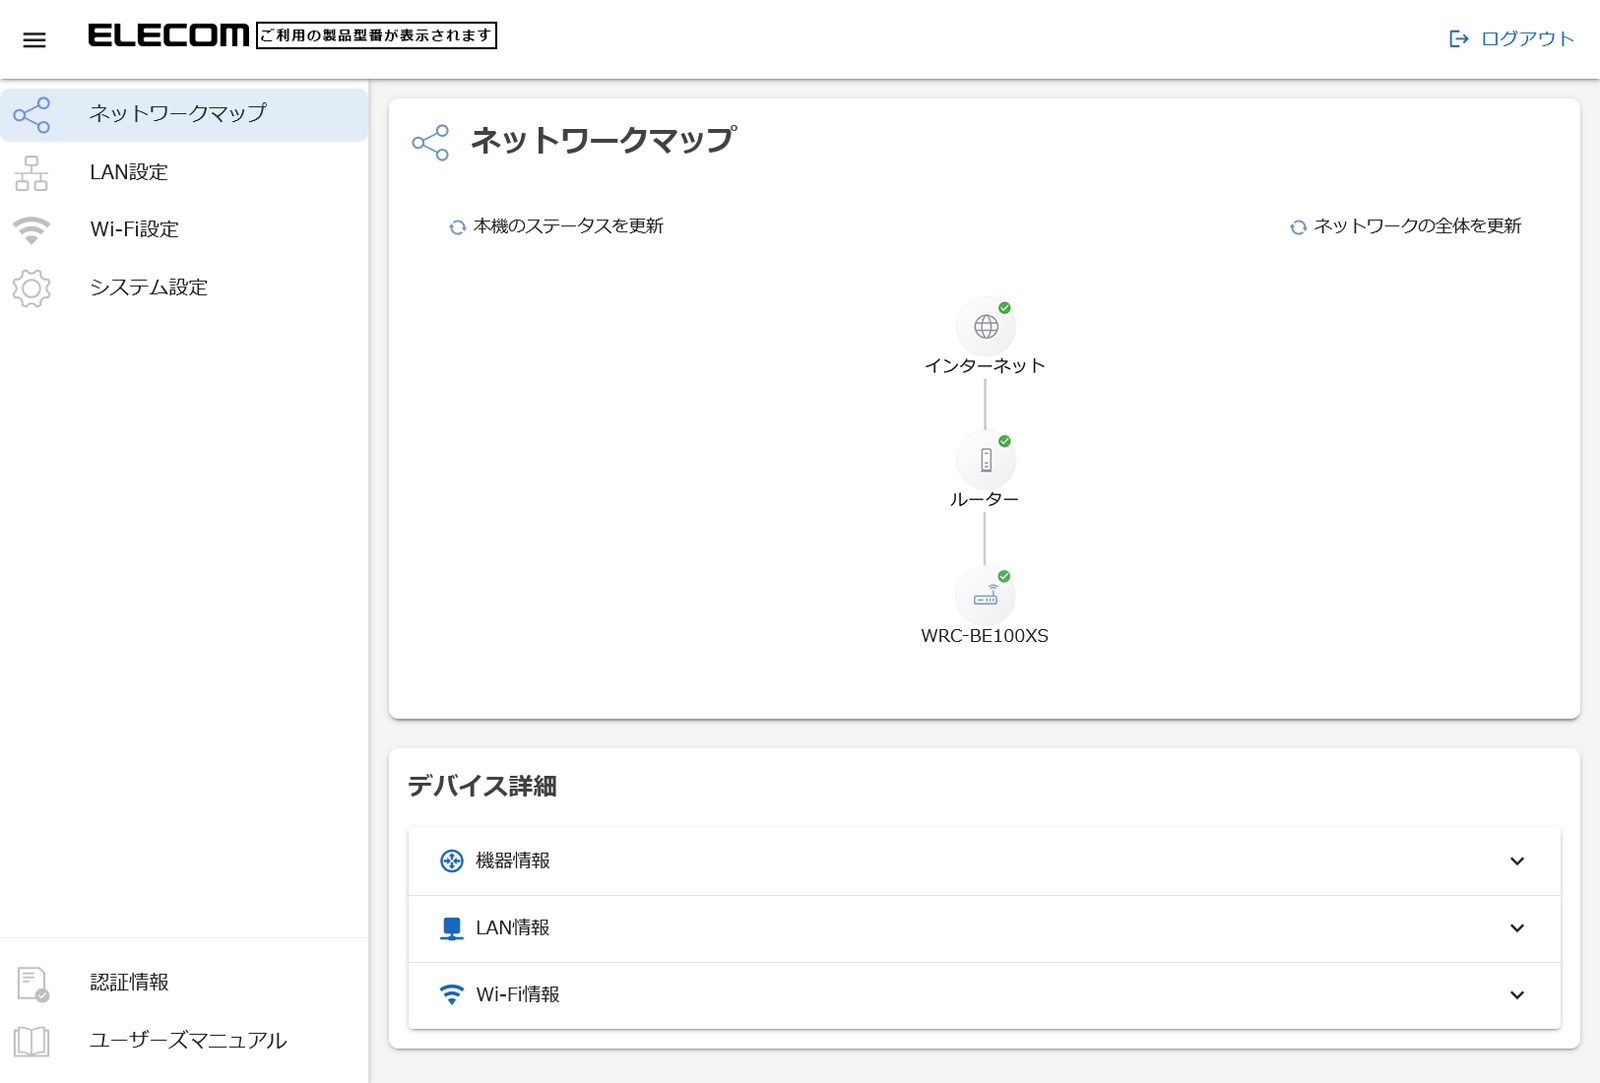Viewport: 1600px width, 1083px height.
Task: Click the WRC-BE100XS device icon
Action: tap(986, 596)
